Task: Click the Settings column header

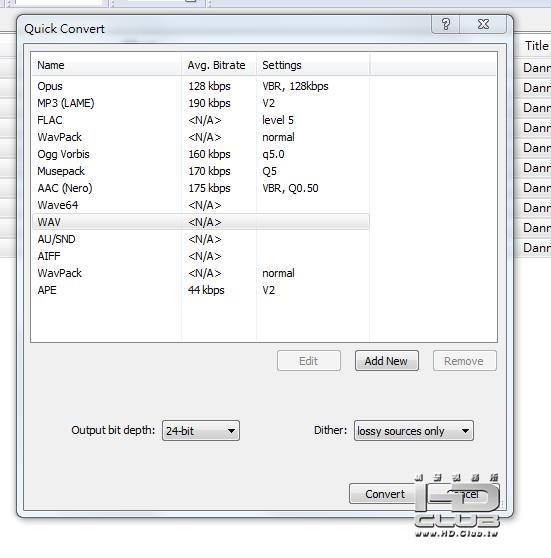Action: pos(313,65)
